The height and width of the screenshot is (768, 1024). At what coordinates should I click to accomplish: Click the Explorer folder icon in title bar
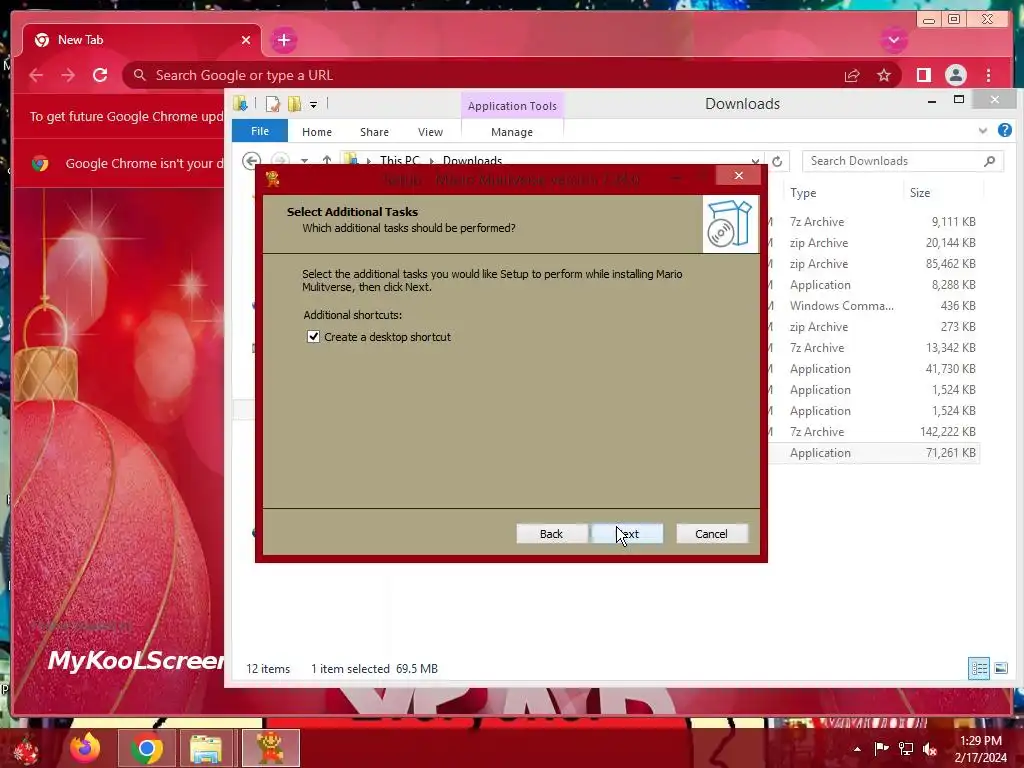[240, 103]
